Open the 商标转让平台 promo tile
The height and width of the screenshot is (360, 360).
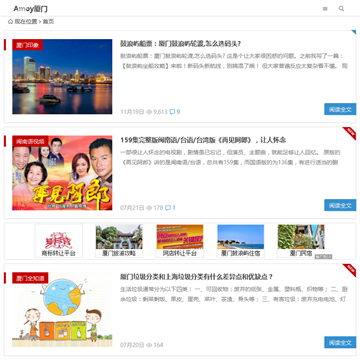click(x=59, y=241)
